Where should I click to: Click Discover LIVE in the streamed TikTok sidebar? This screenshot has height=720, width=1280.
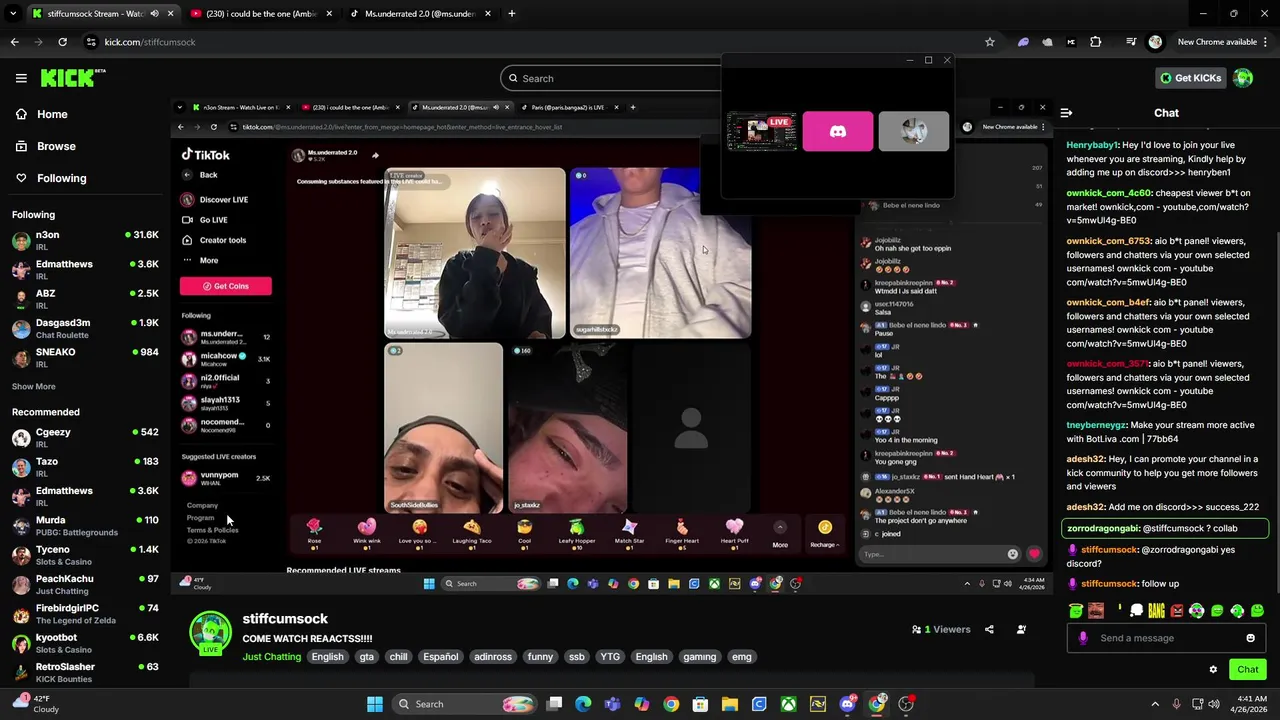[215, 200]
